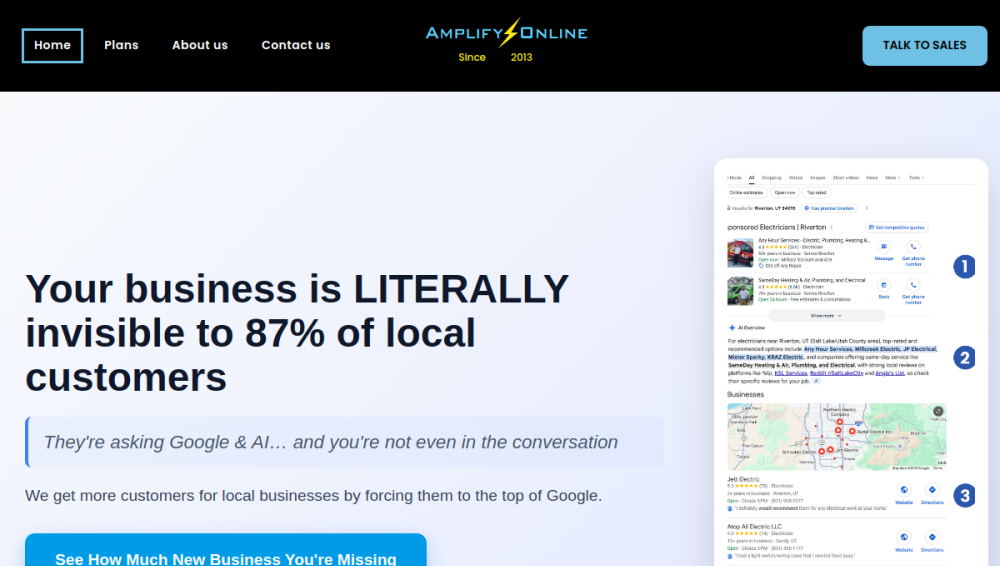Select the All tab in search preview
Viewport: 1000px width, 566px height.
751,178
